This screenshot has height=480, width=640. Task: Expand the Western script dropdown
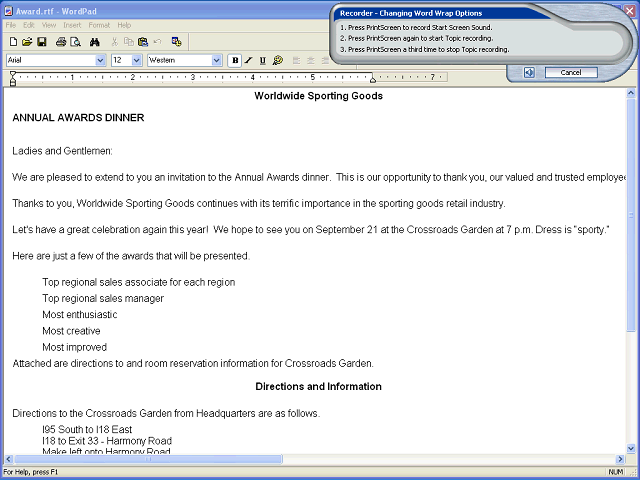coord(216,60)
